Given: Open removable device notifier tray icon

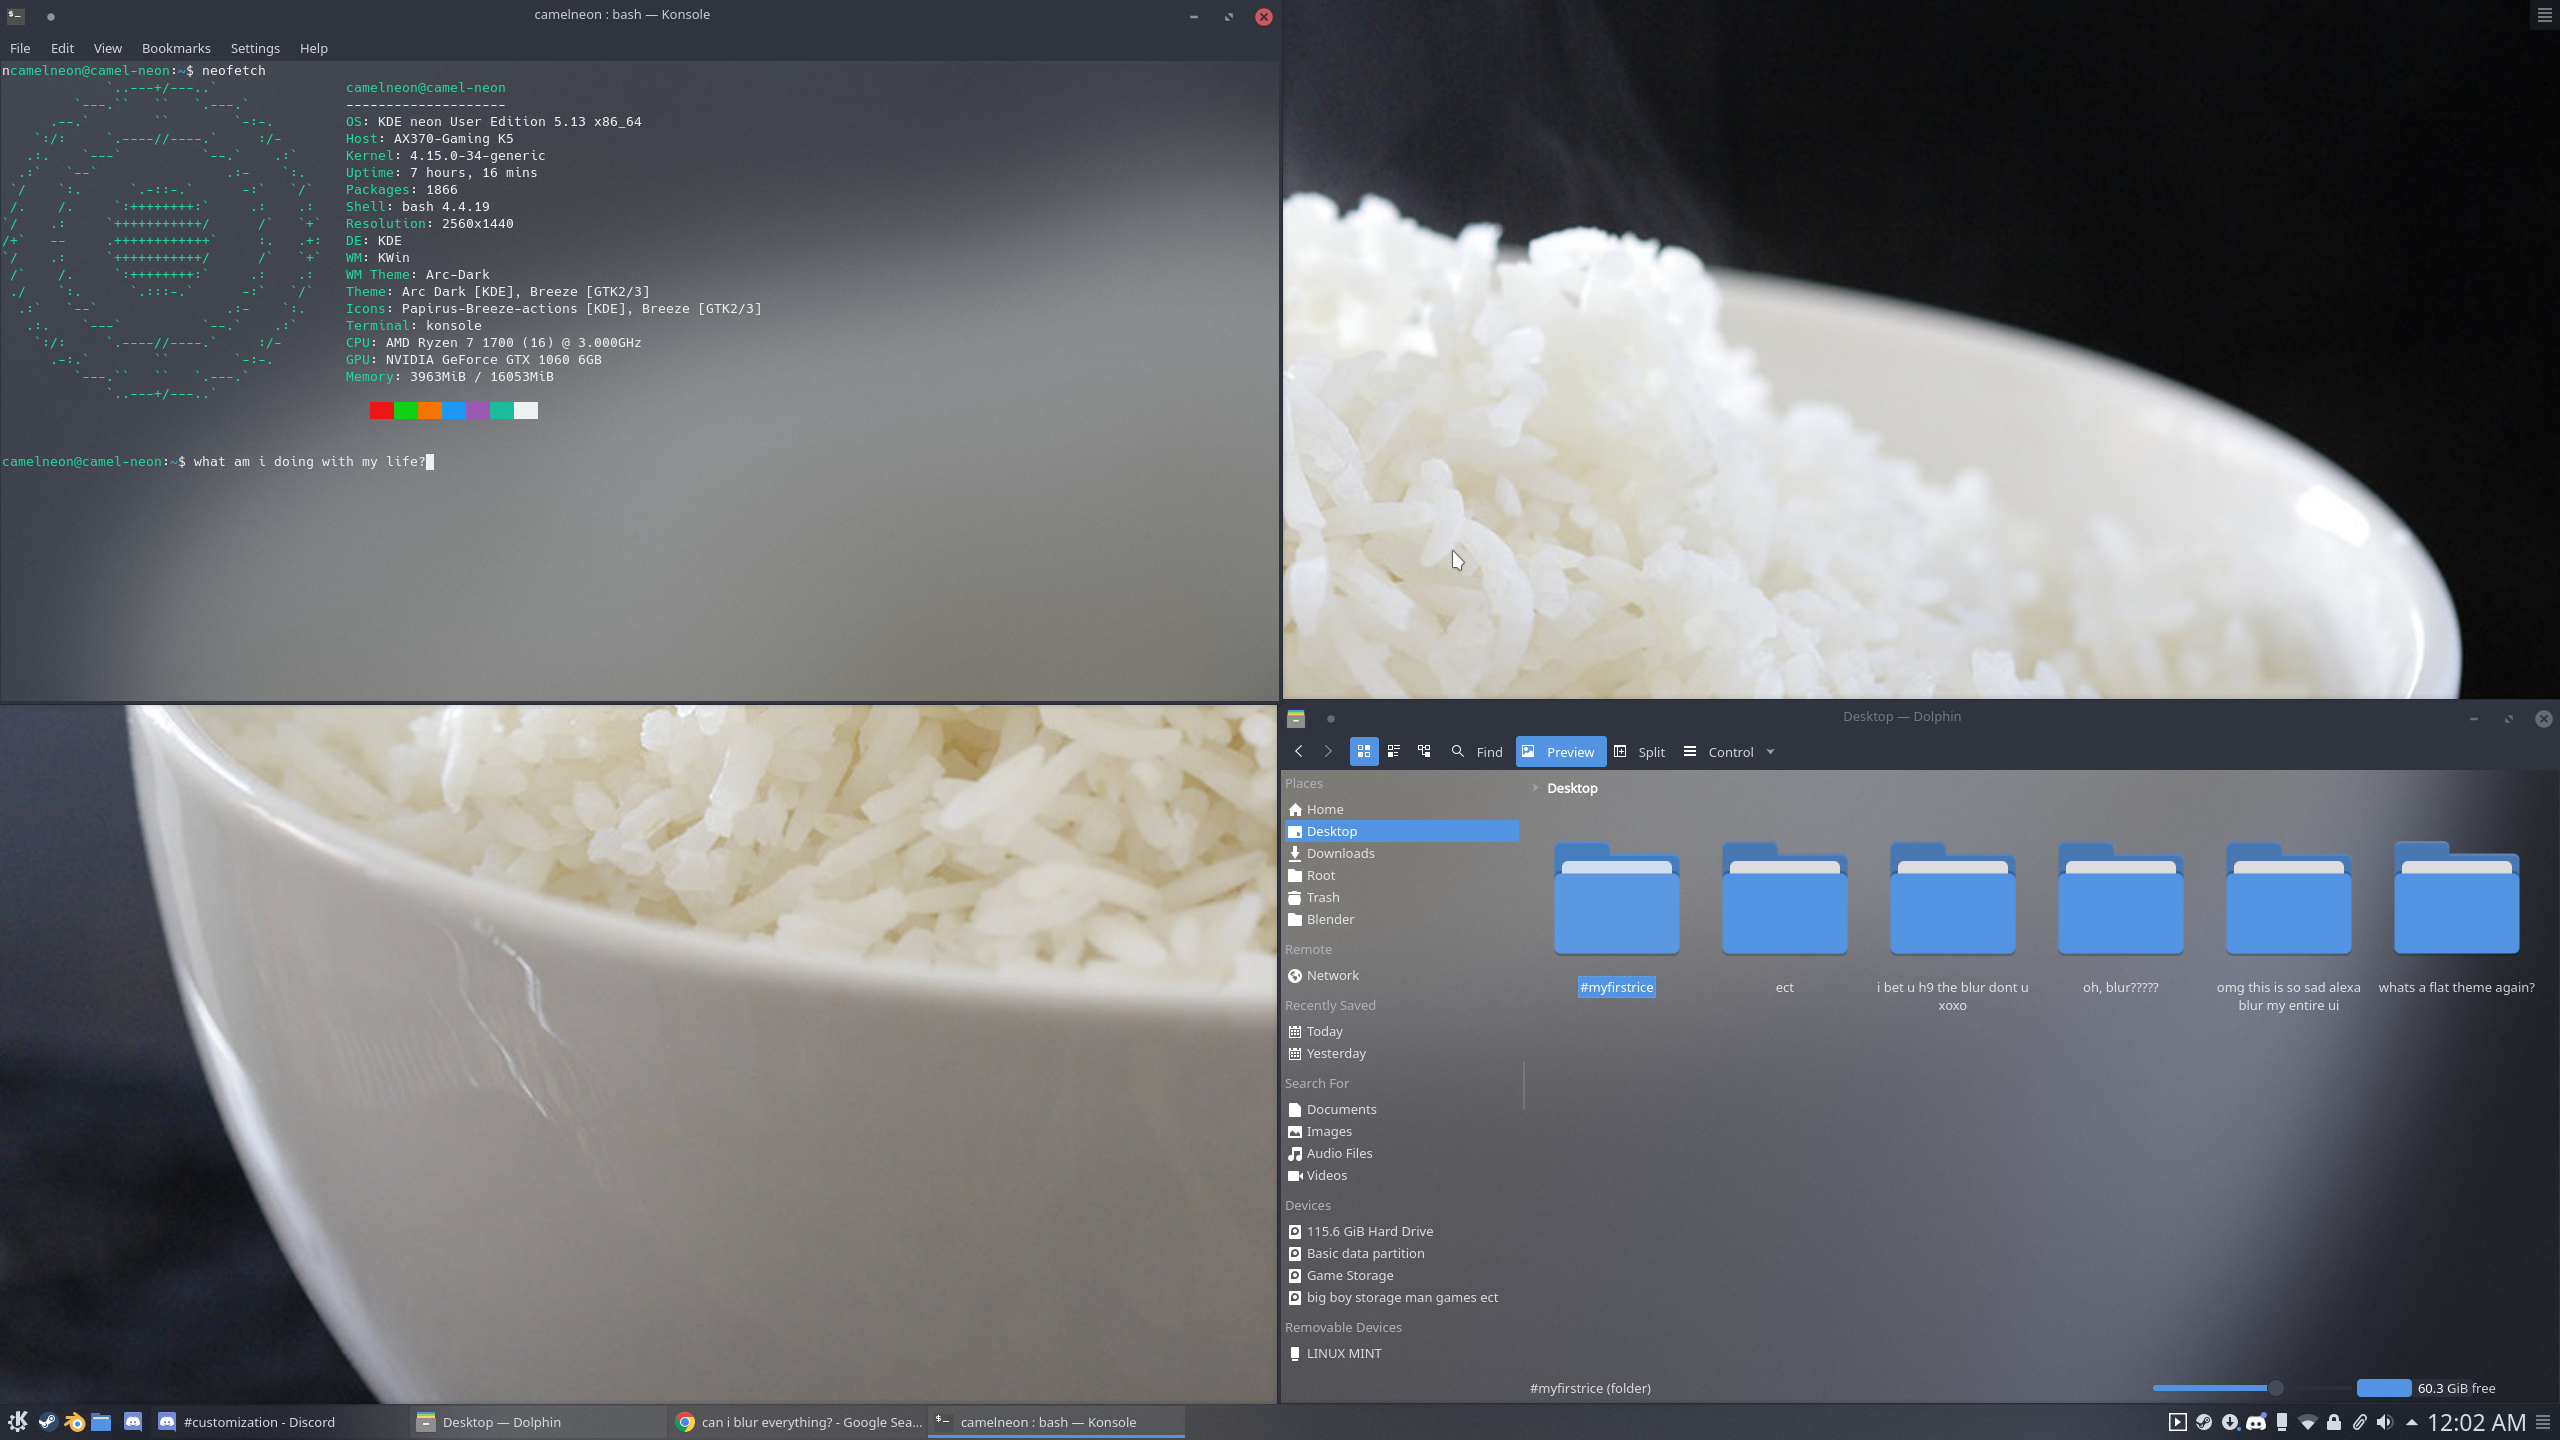Looking at the screenshot, I should pos(2282,1422).
